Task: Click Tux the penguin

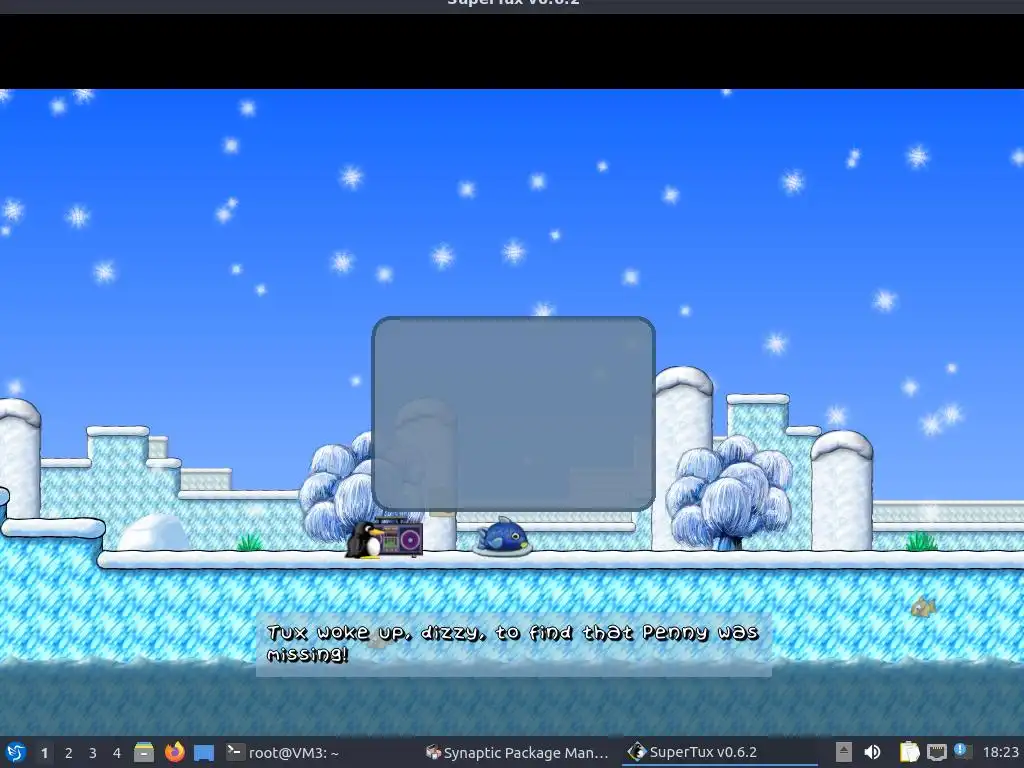Action: click(x=364, y=540)
